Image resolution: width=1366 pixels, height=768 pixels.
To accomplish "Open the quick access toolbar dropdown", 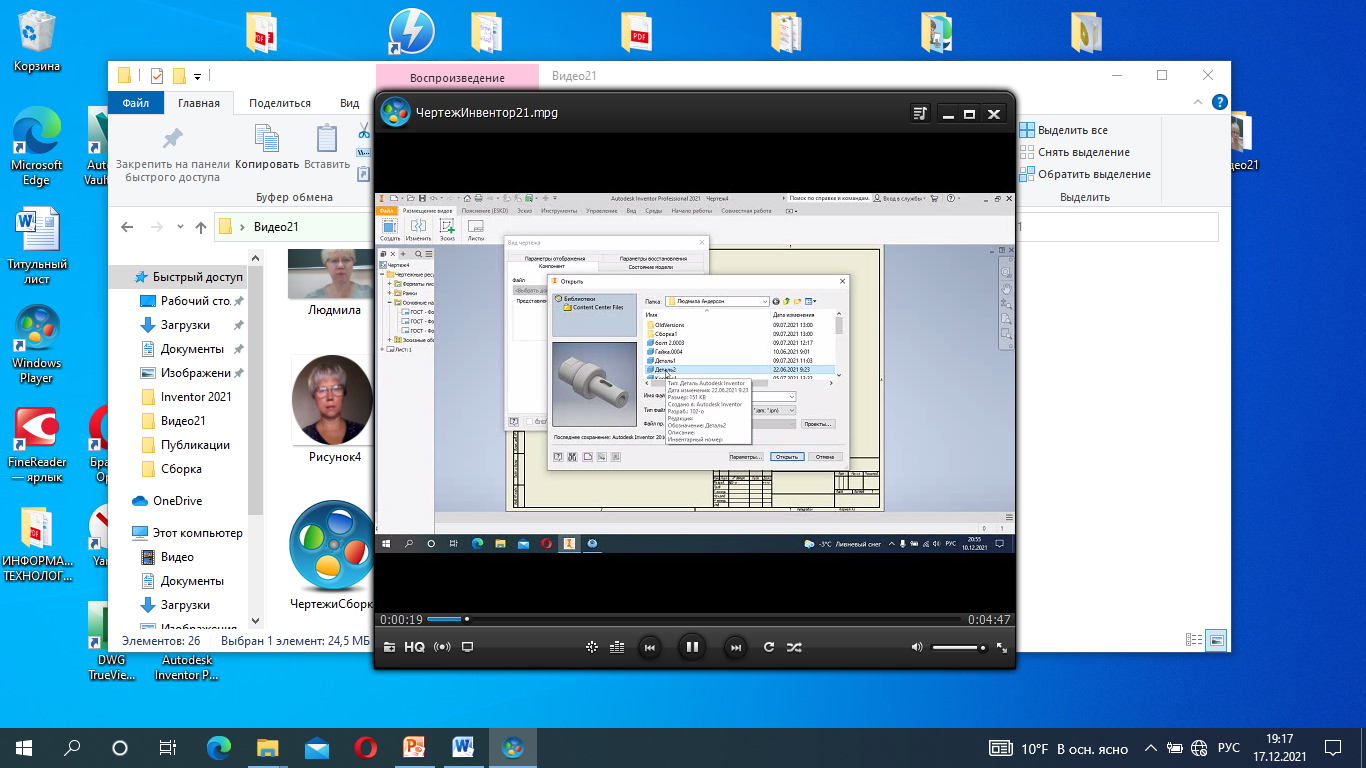I will point(198,76).
